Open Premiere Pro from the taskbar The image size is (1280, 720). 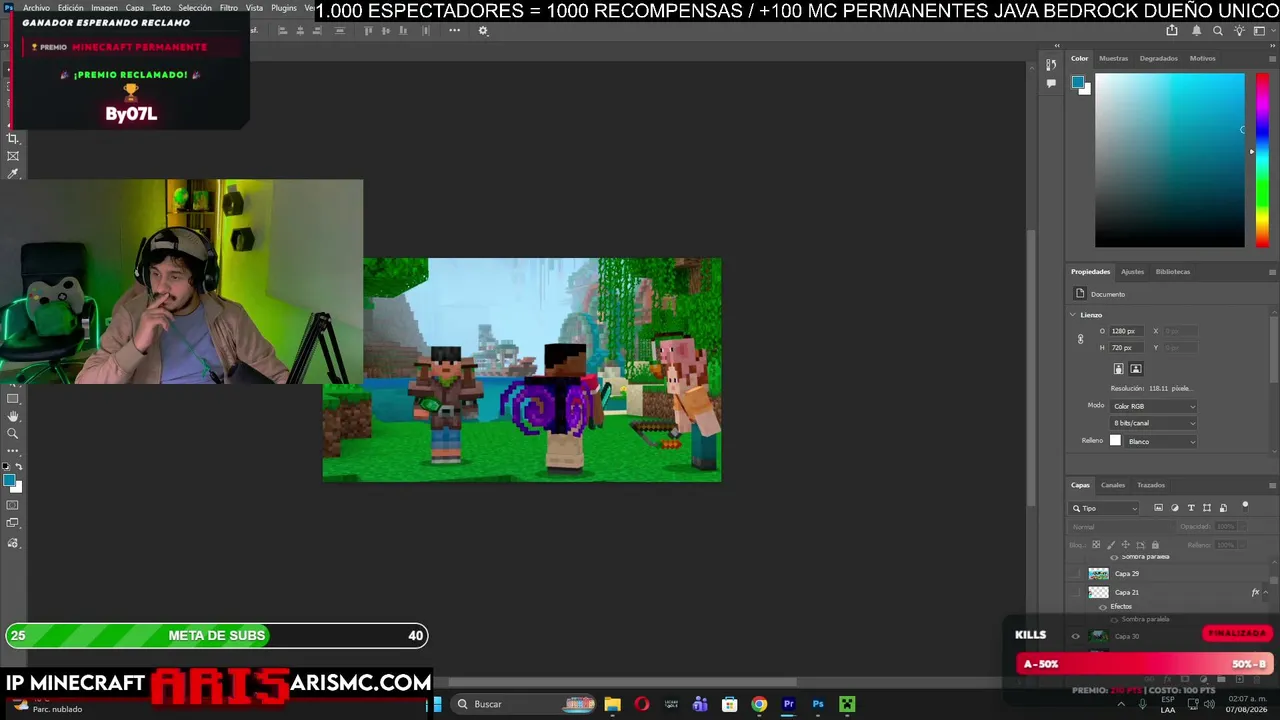point(789,704)
